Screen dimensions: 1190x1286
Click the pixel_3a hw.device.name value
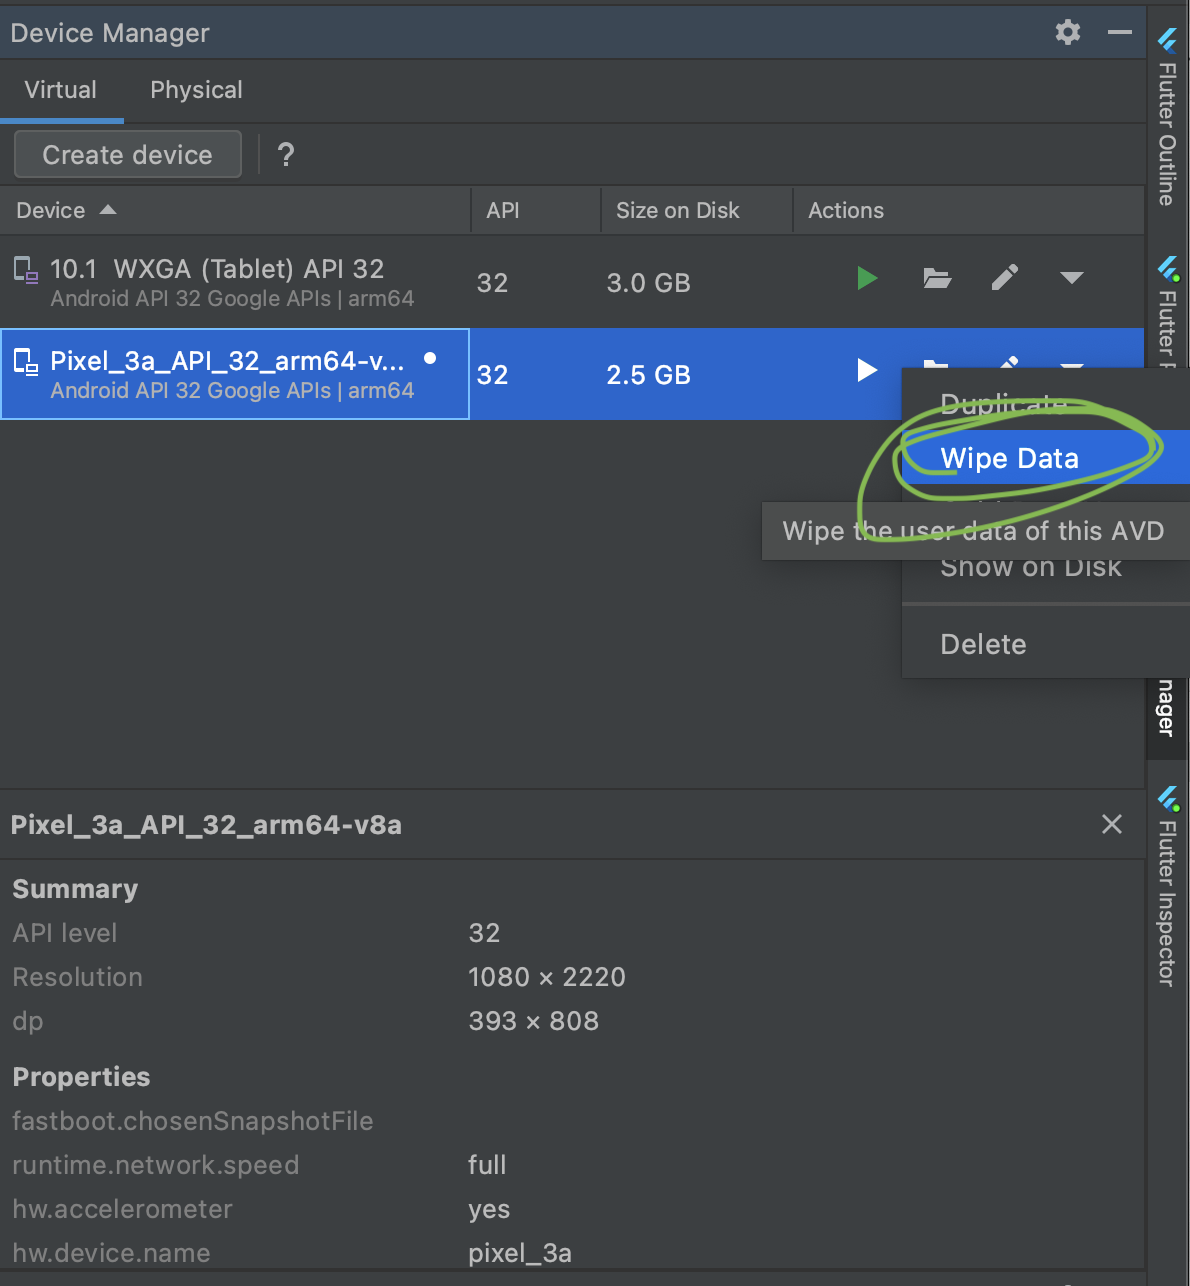click(x=520, y=1253)
